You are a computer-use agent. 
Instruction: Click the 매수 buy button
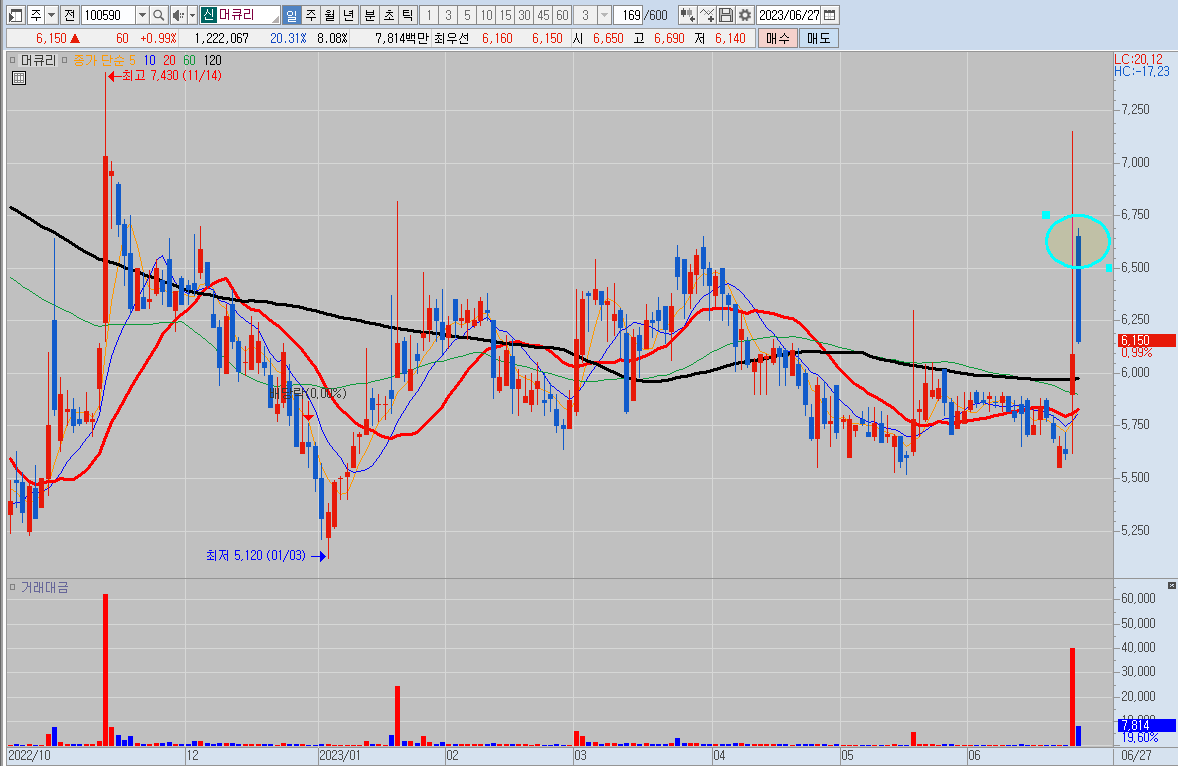[777, 38]
